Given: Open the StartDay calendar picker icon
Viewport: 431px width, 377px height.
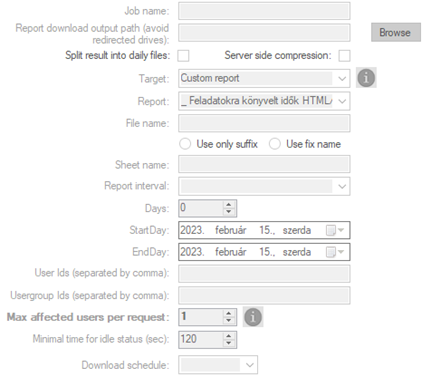Looking at the screenshot, I should click(x=335, y=230).
